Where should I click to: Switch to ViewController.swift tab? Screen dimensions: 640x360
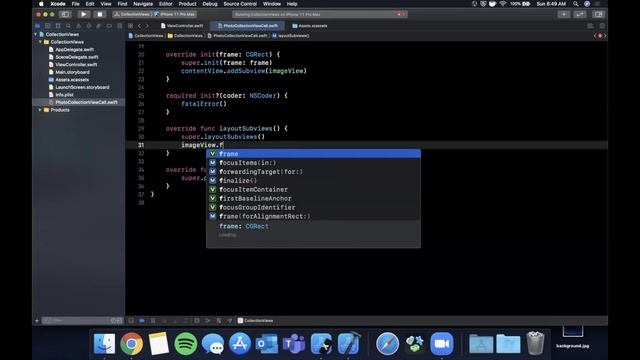point(182,26)
